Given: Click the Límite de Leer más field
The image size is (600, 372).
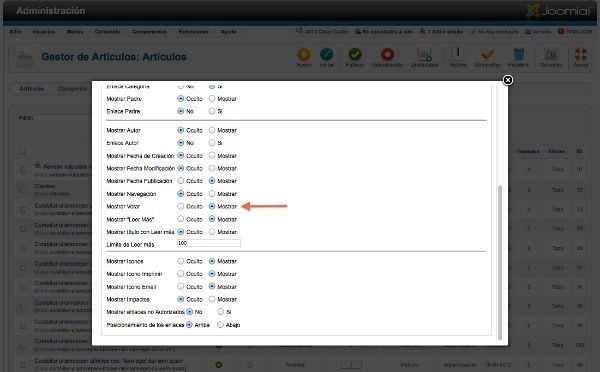Looking at the screenshot, I should 209,243.
